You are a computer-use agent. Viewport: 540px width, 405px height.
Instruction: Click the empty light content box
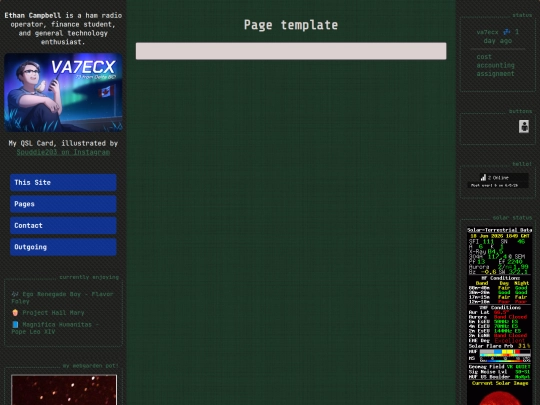(x=291, y=51)
